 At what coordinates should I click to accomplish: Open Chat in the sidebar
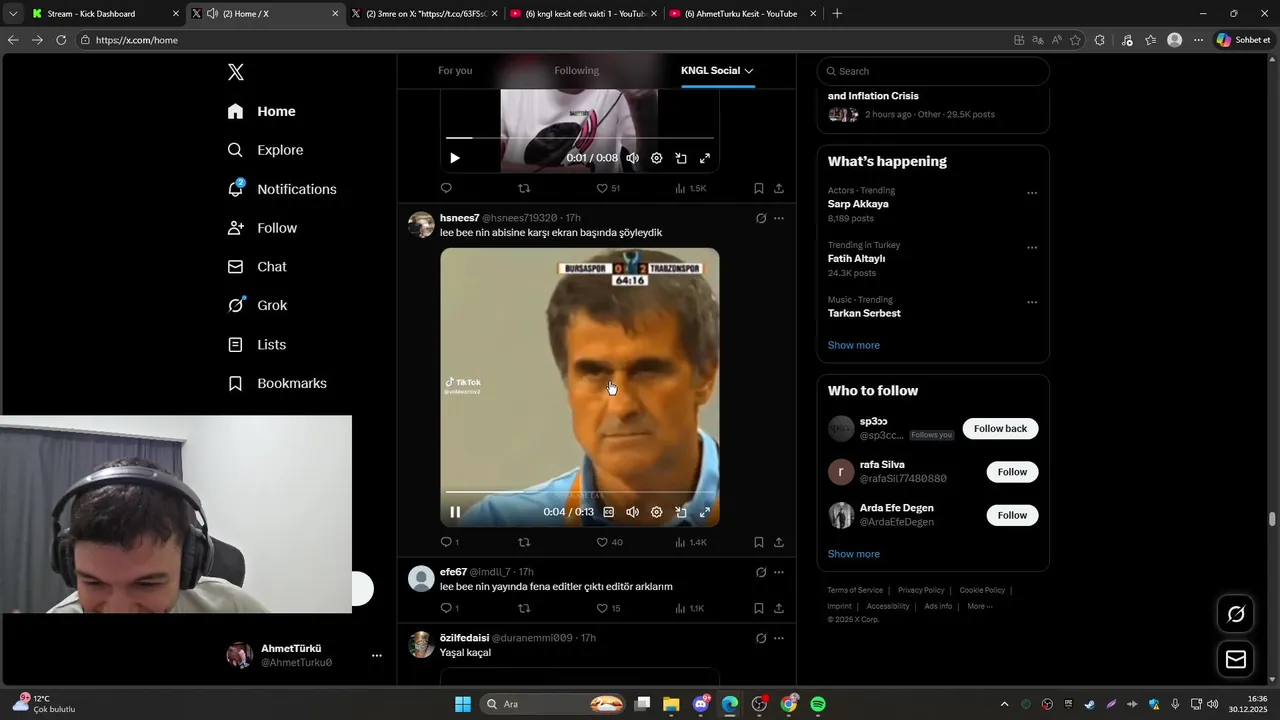(x=257, y=267)
